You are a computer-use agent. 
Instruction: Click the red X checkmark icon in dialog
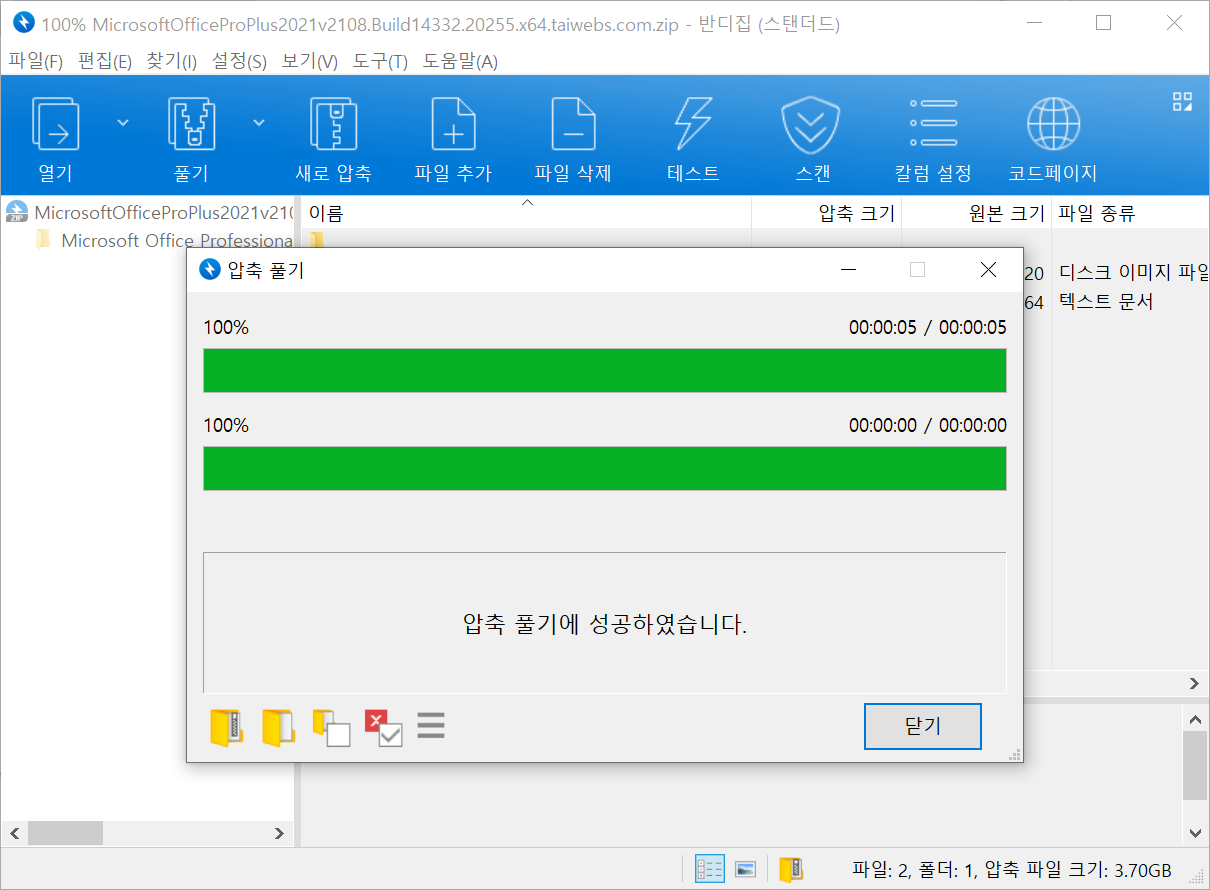point(383,727)
